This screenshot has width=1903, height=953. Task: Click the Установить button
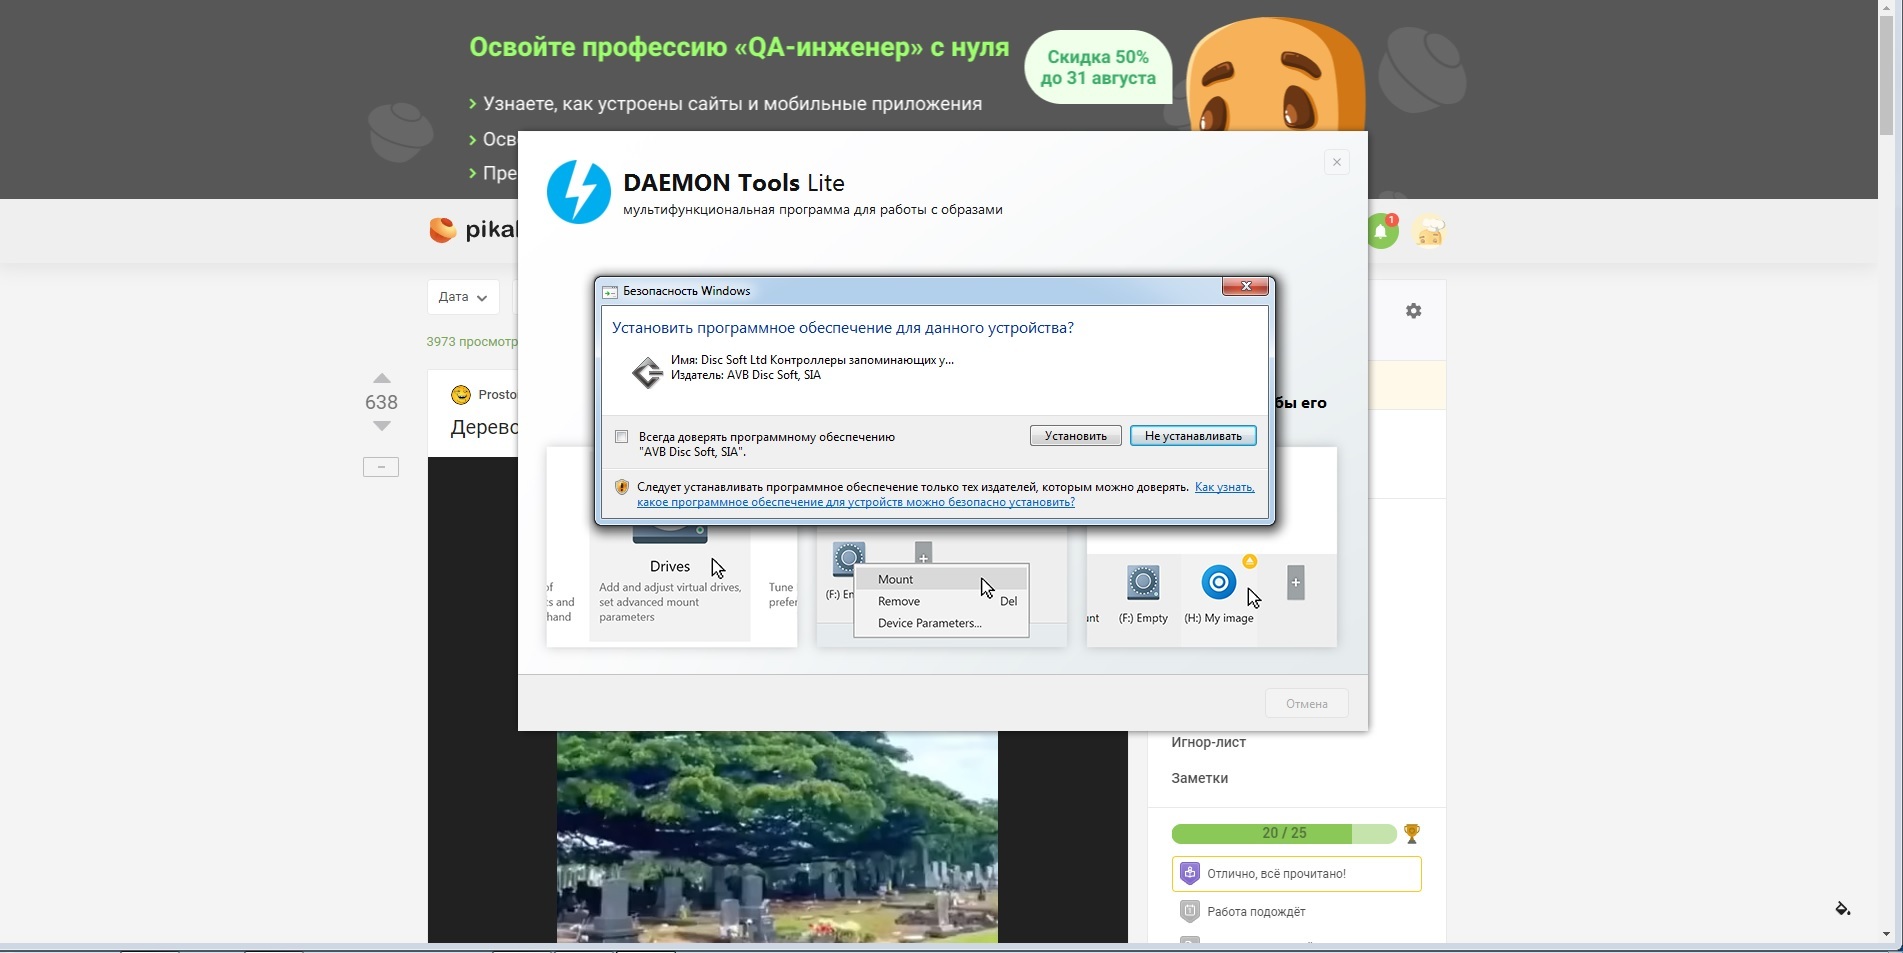1075,436
